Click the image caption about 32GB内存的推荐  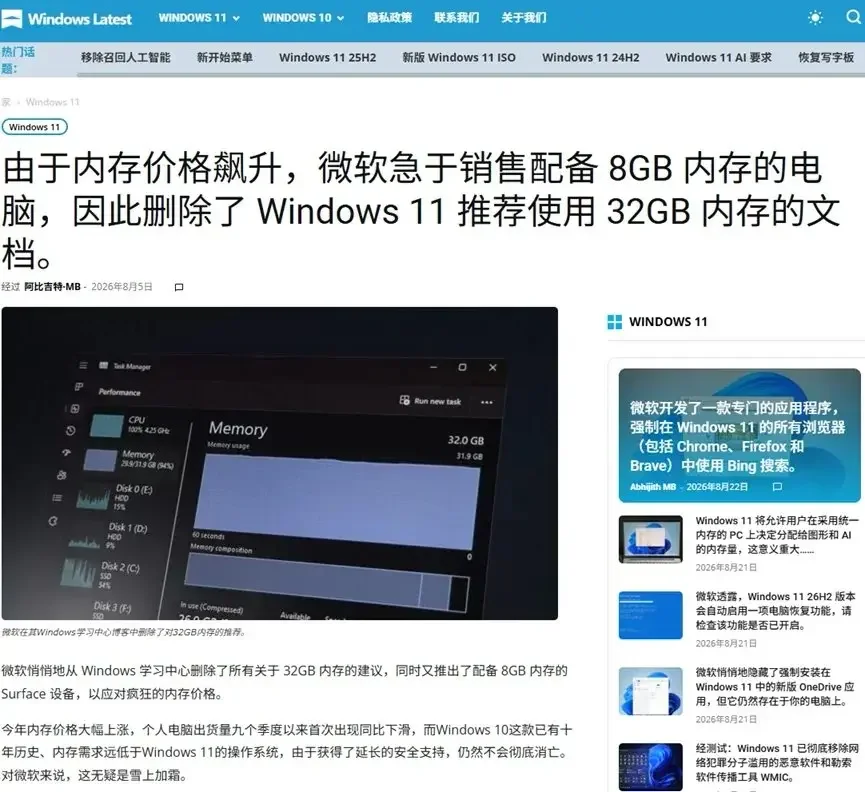124,632
